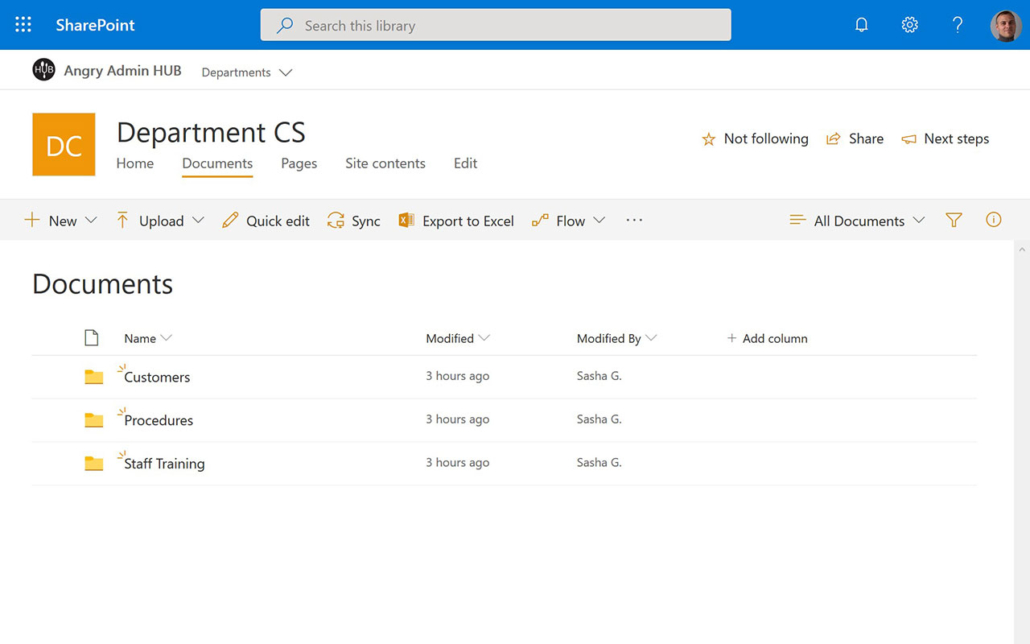The height and width of the screenshot is (644, 1030).
Task: Click the Excel icon in the toolbar
Action: (407, 220)
